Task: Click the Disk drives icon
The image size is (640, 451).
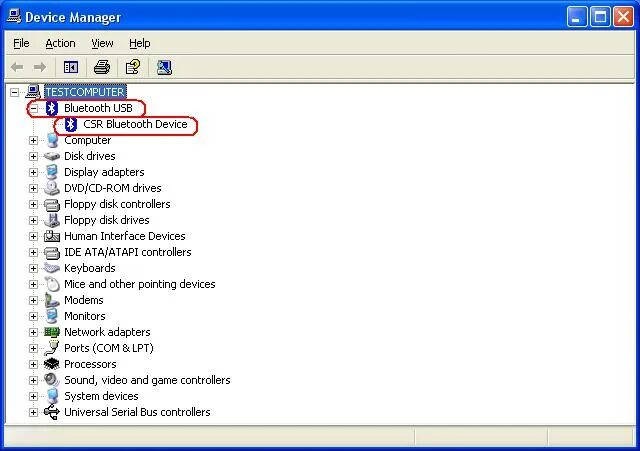Action: [x=51, y=156]
